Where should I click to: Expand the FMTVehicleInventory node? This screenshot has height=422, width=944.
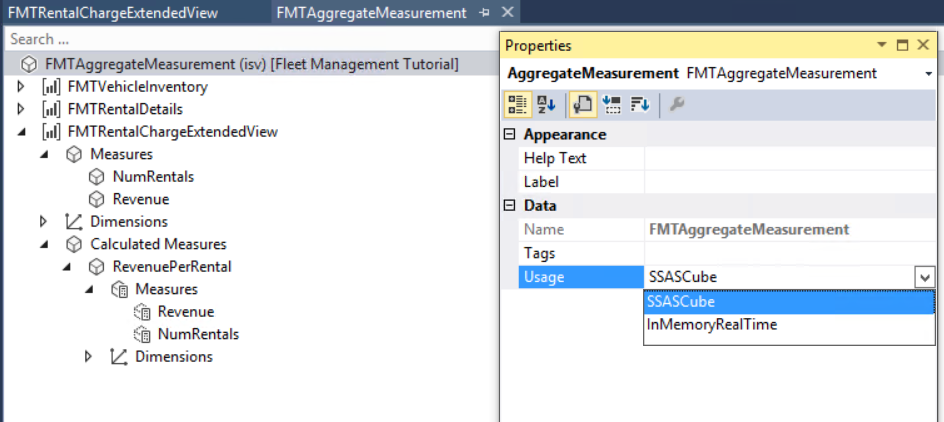coord(22,87)
